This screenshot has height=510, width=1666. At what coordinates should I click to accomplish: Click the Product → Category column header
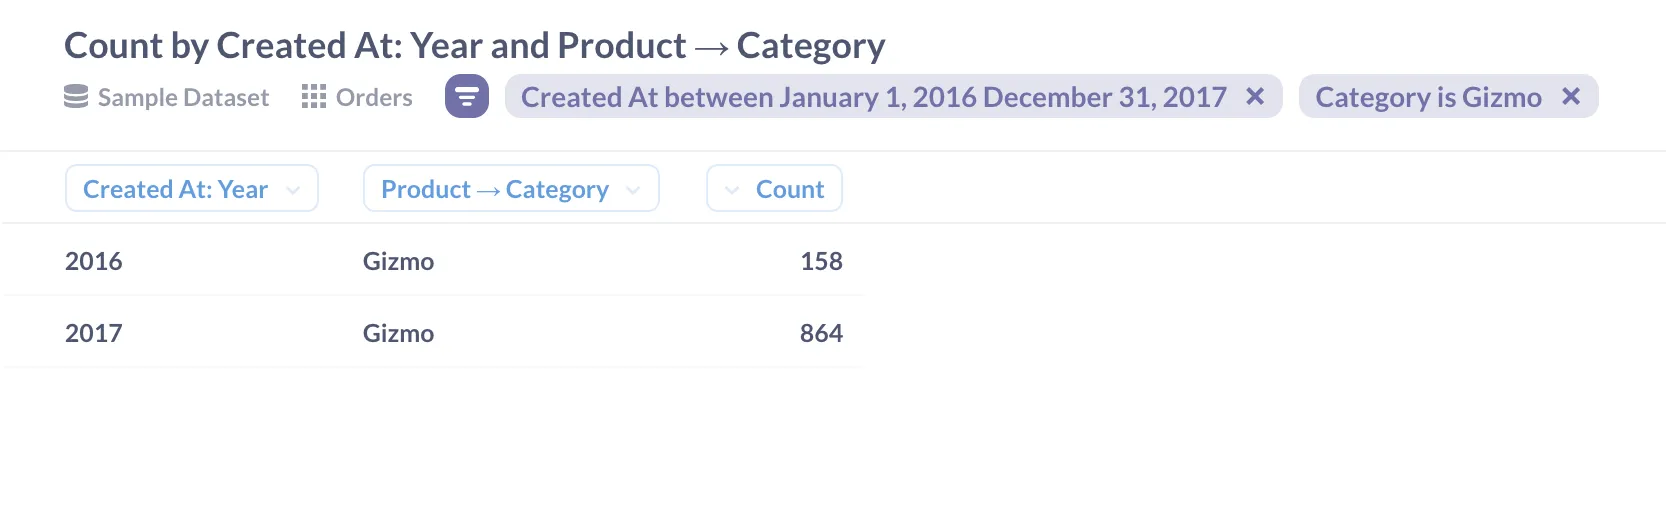(495, 189)
